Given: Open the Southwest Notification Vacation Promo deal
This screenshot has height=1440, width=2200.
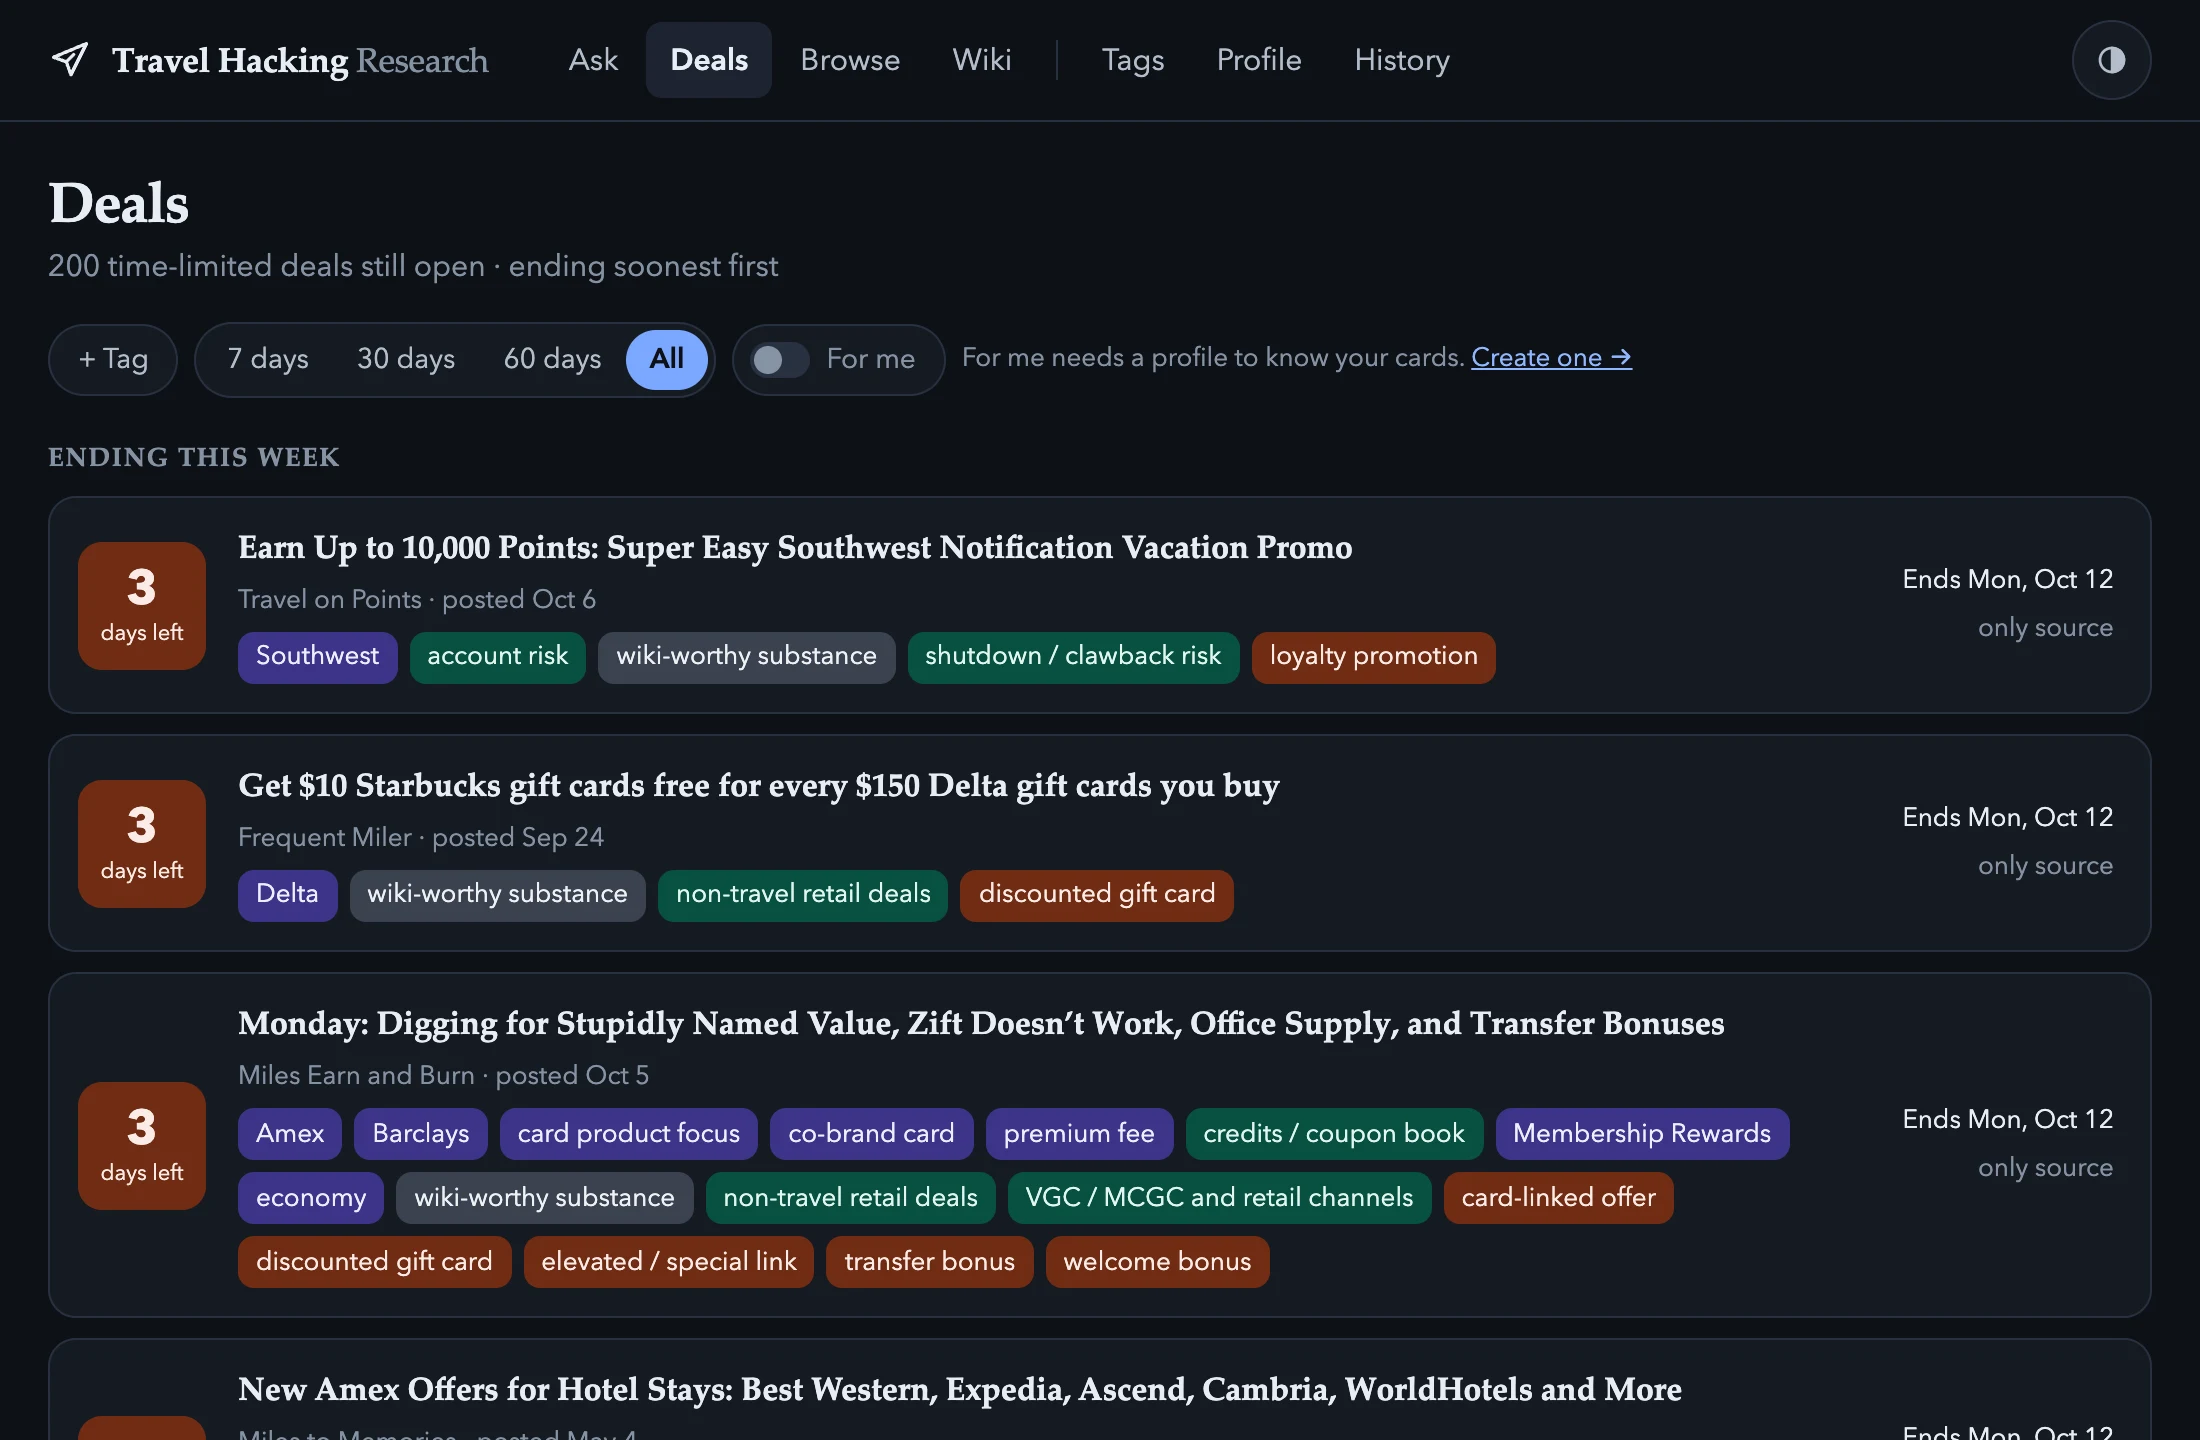Looking at the screenshot, I should click(795, 548).
